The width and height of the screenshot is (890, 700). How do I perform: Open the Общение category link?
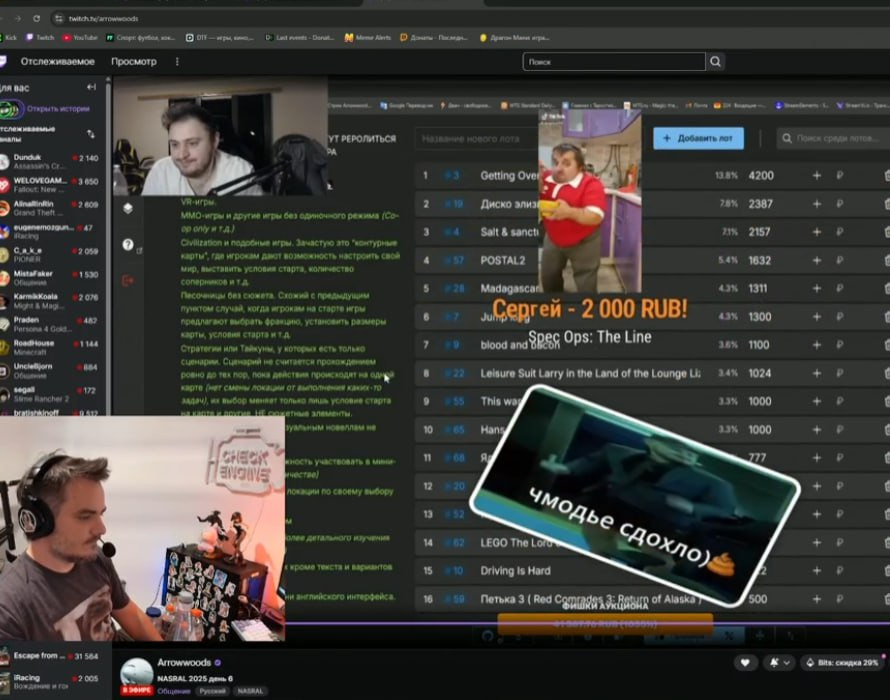pyautogui.click(x=174, y=691)
